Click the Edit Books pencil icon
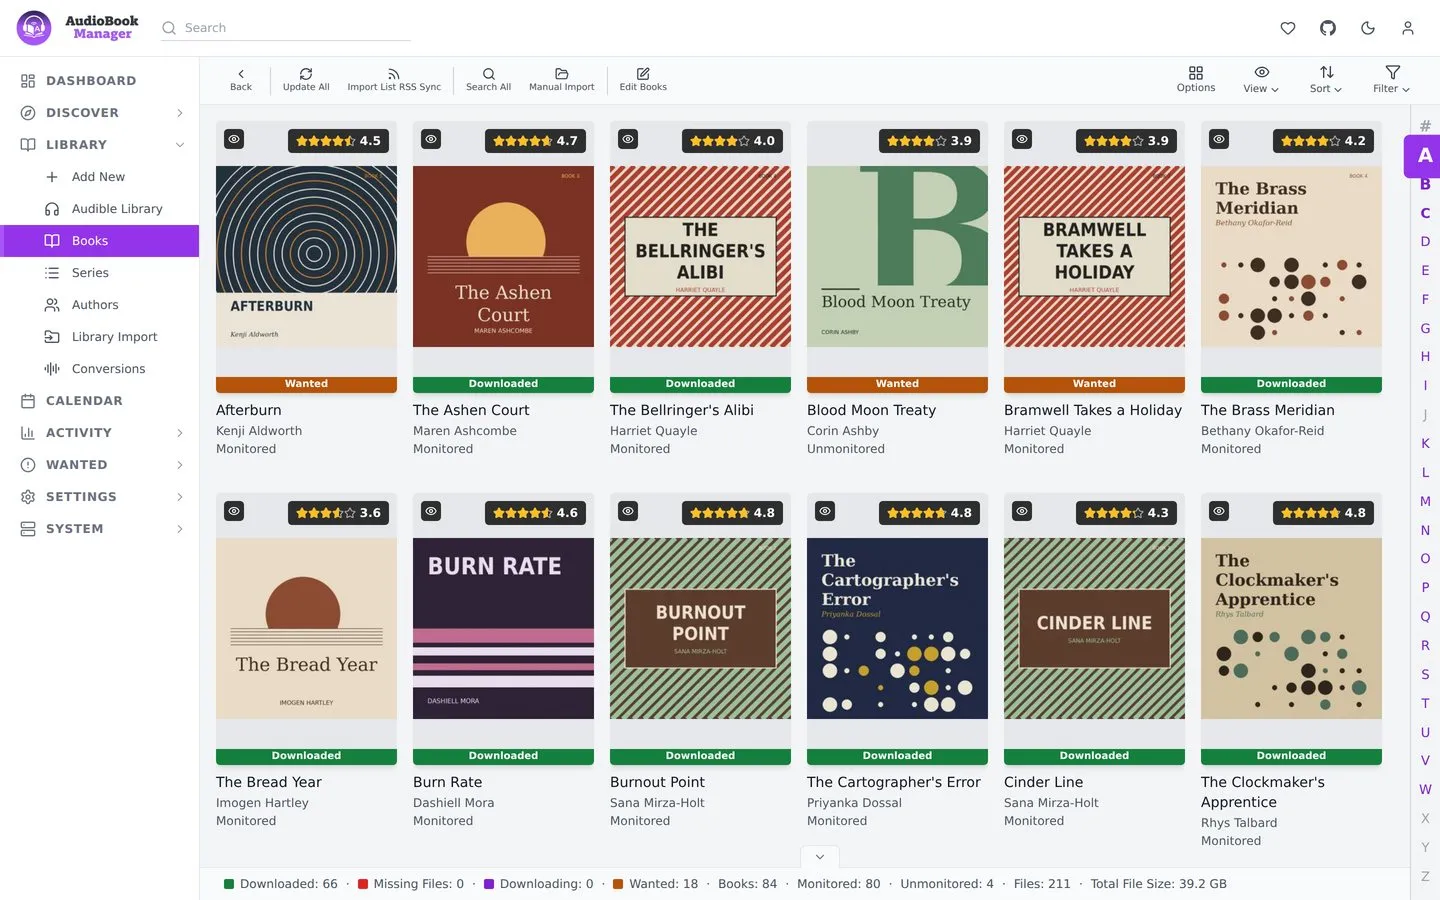This screenshot has width=1440, height=900. 643,80
